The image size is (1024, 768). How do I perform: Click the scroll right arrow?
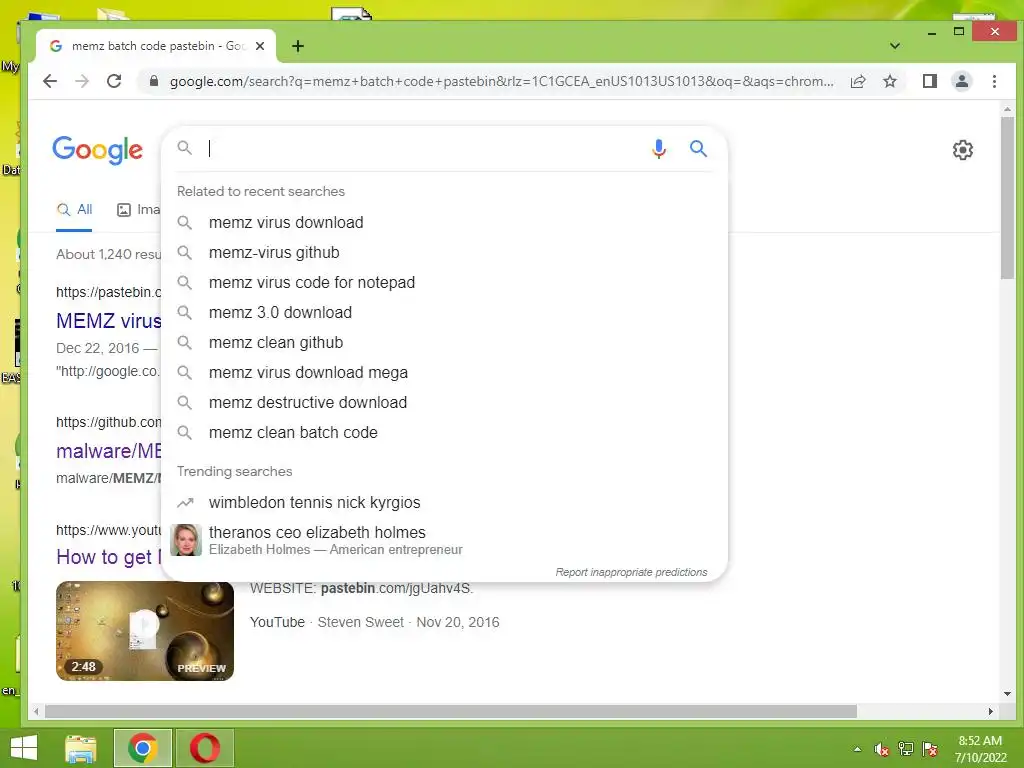point(991,711)
